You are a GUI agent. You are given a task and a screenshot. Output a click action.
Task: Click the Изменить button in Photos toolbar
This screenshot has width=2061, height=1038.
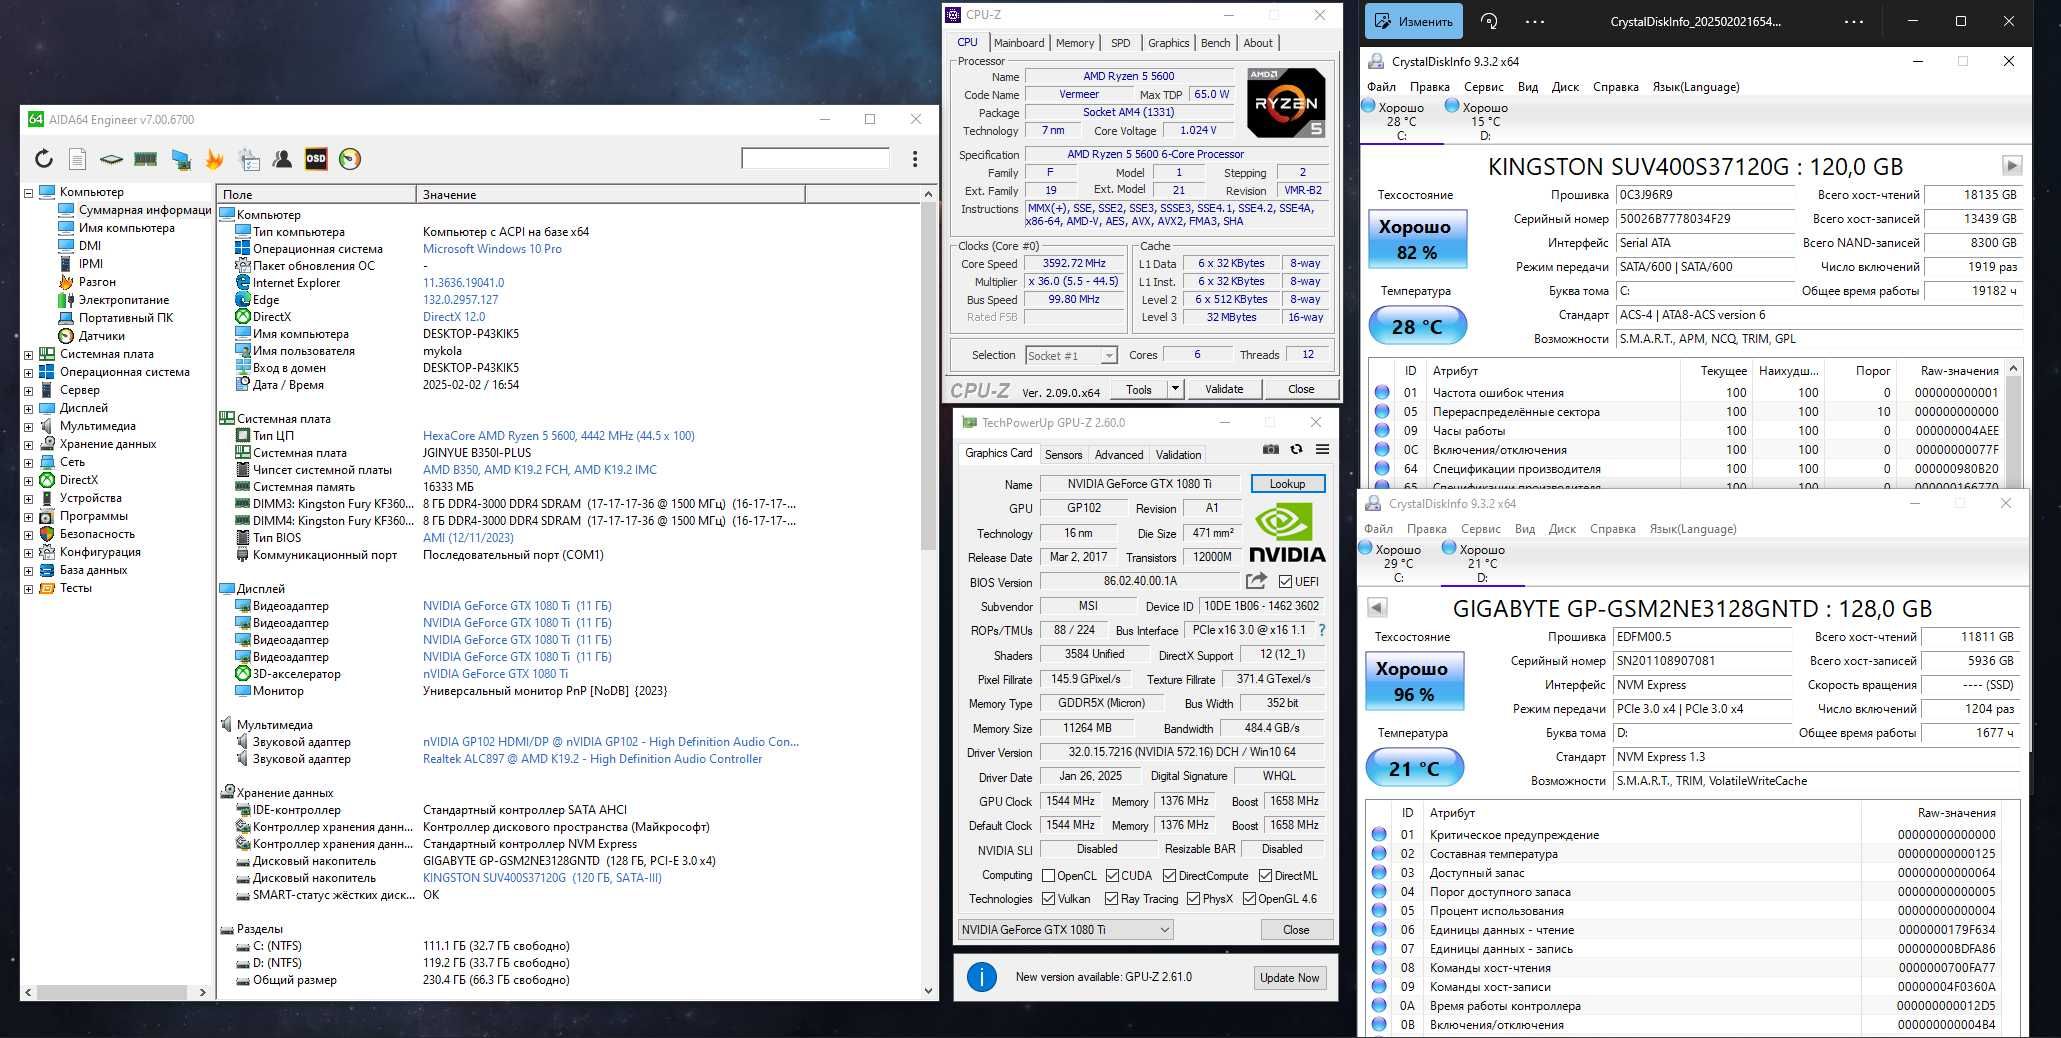point(1414,21)
